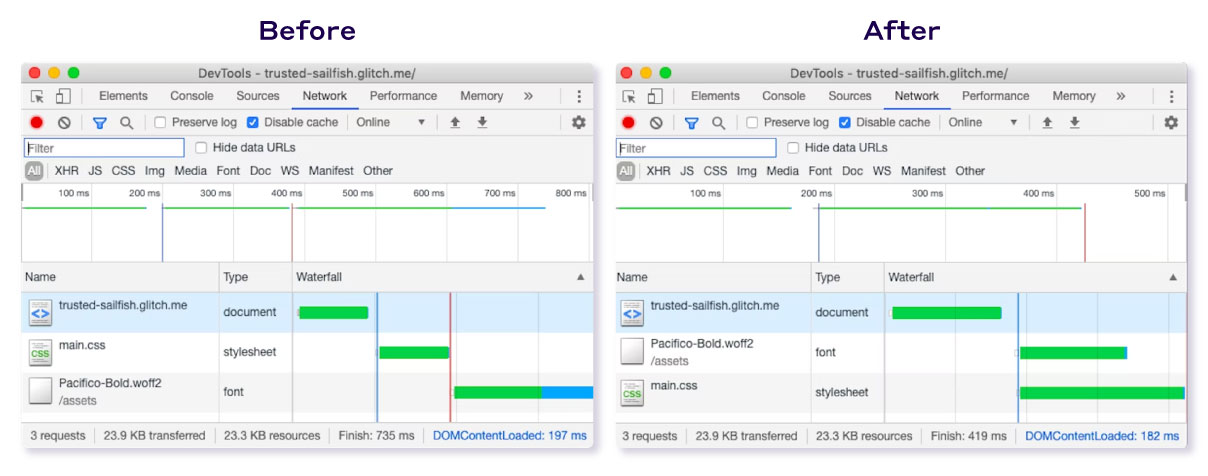Expand more tabs chevron in After window
This screenshot has width=1208, height=476.
click(1120, 96)
